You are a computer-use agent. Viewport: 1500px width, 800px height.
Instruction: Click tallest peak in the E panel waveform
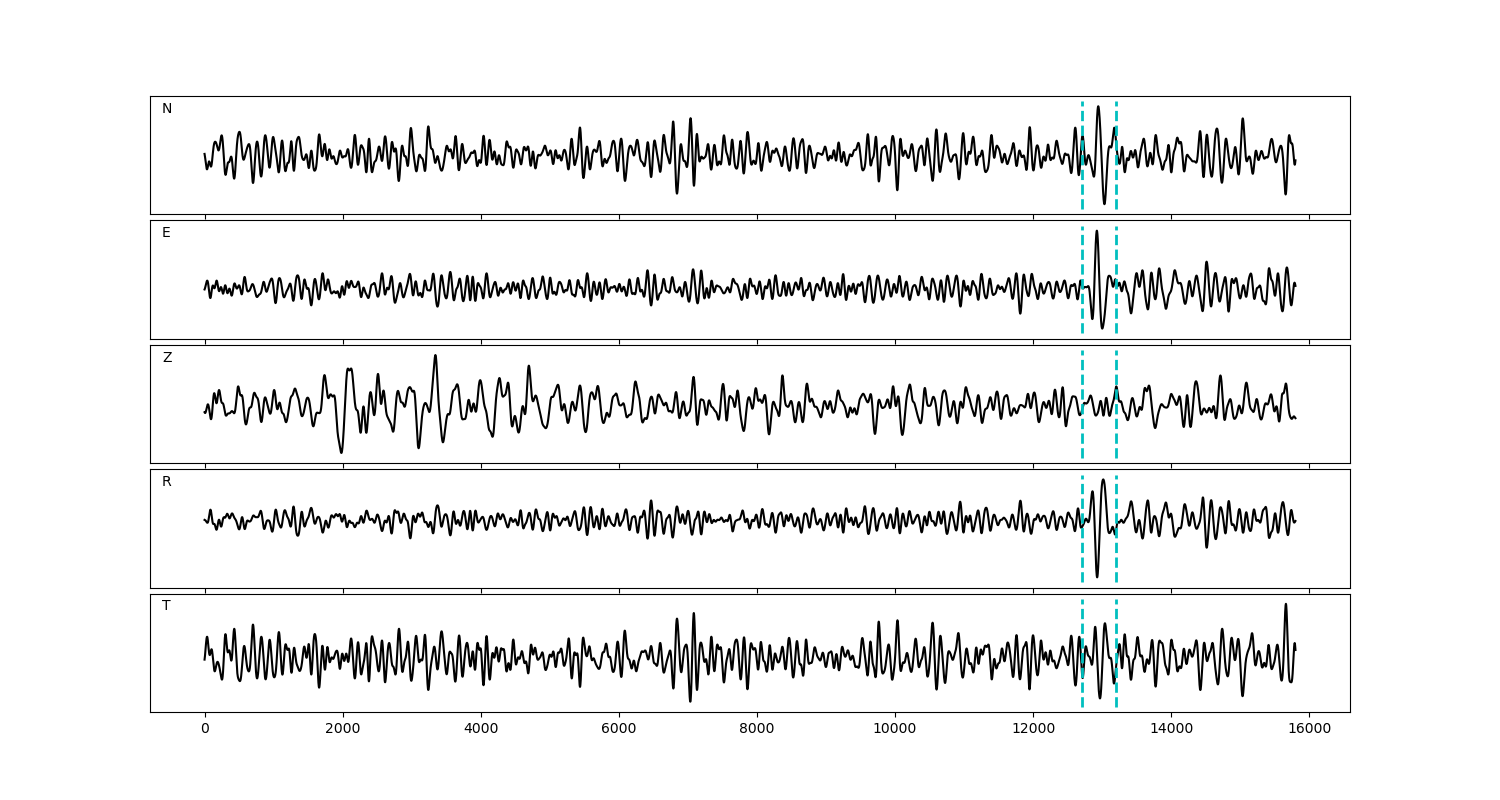pos(1097,232)
